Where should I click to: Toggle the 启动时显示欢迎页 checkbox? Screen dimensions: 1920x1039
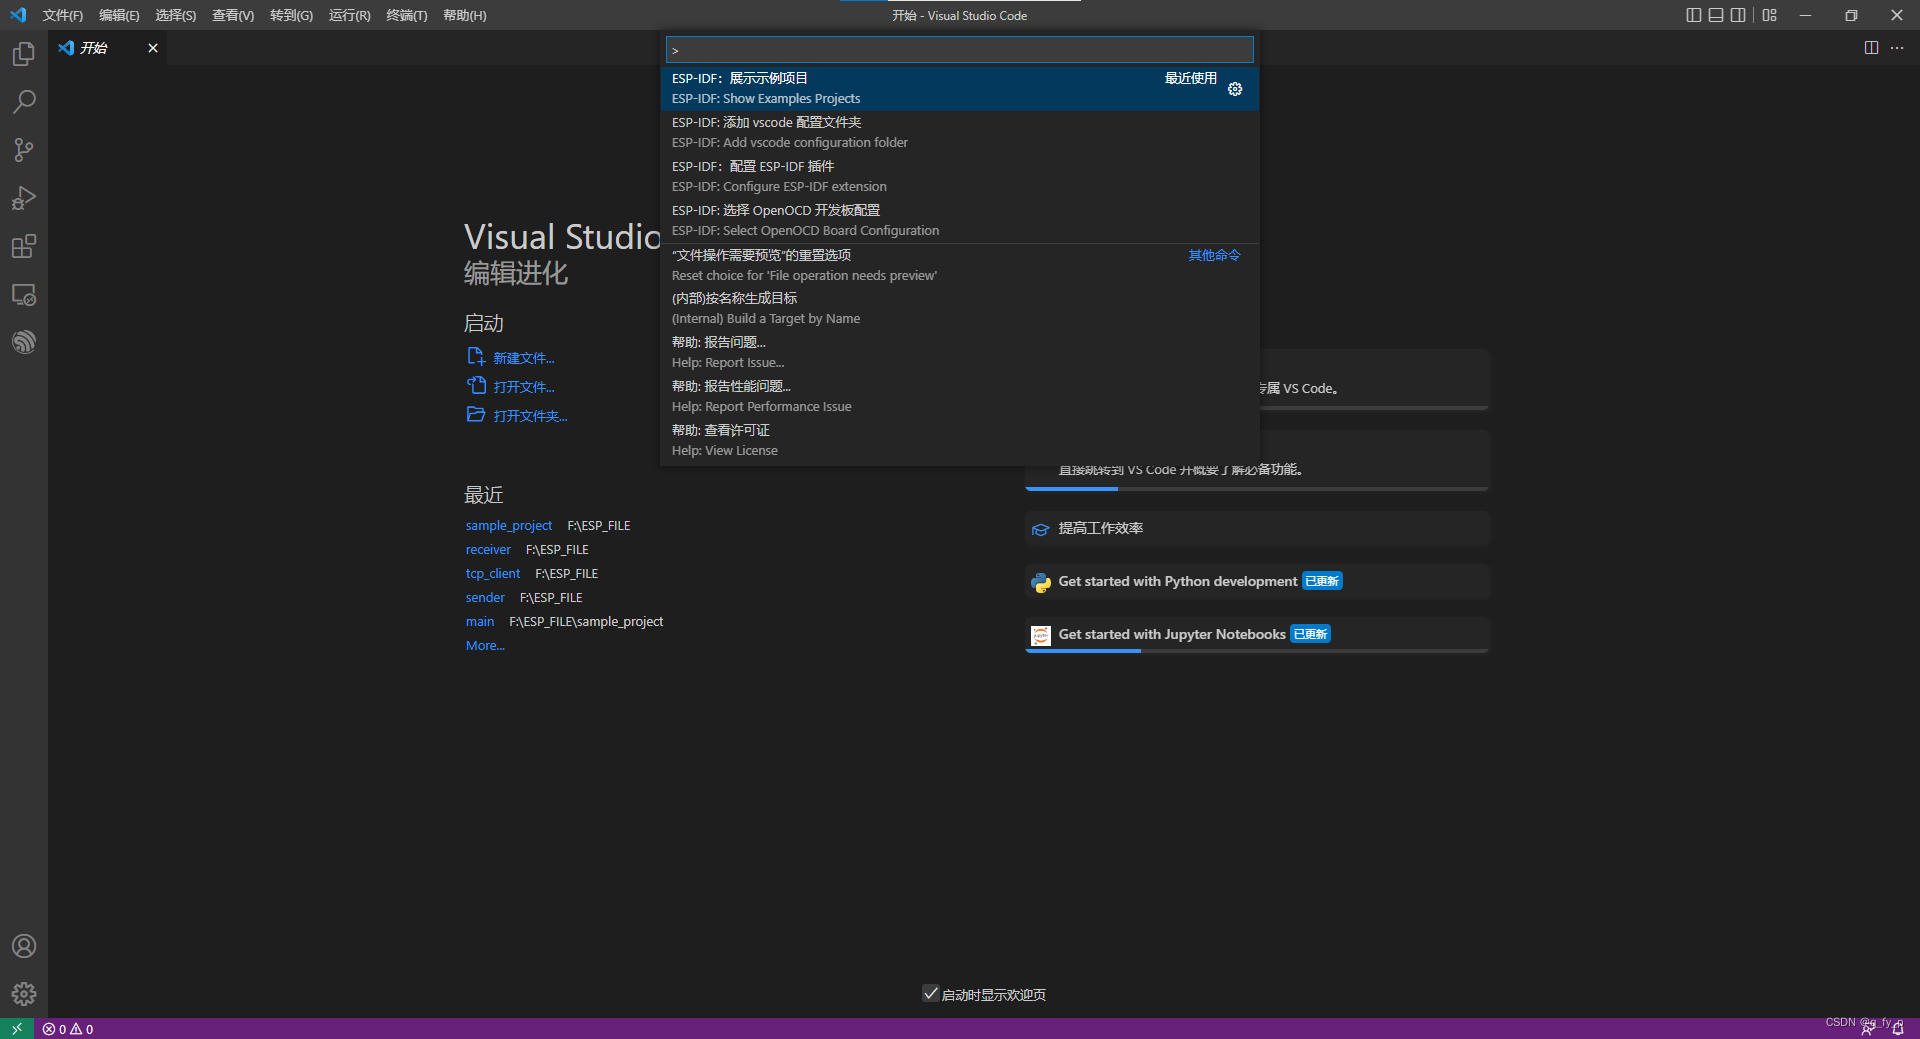930,993
